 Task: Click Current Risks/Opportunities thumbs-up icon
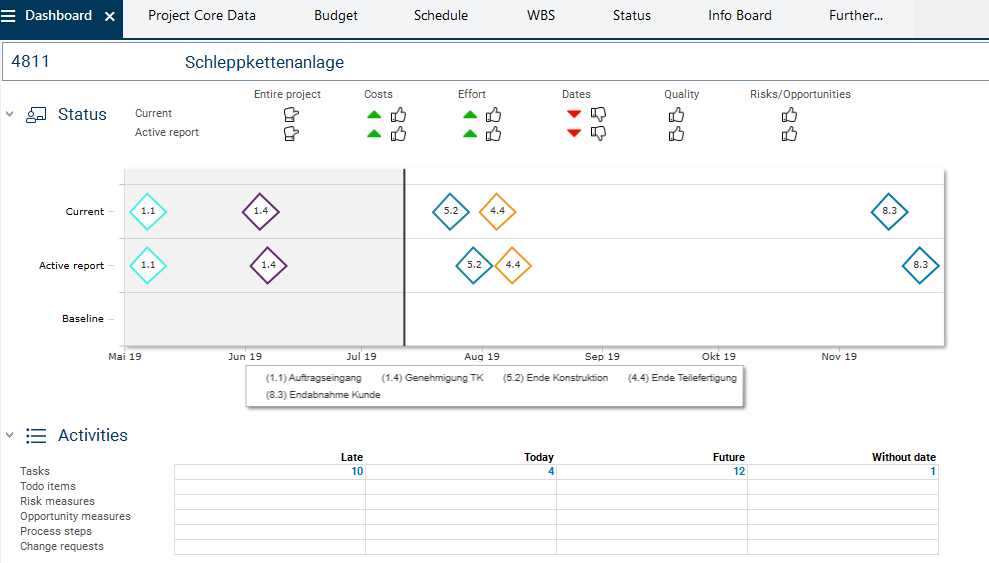[789, 115]
